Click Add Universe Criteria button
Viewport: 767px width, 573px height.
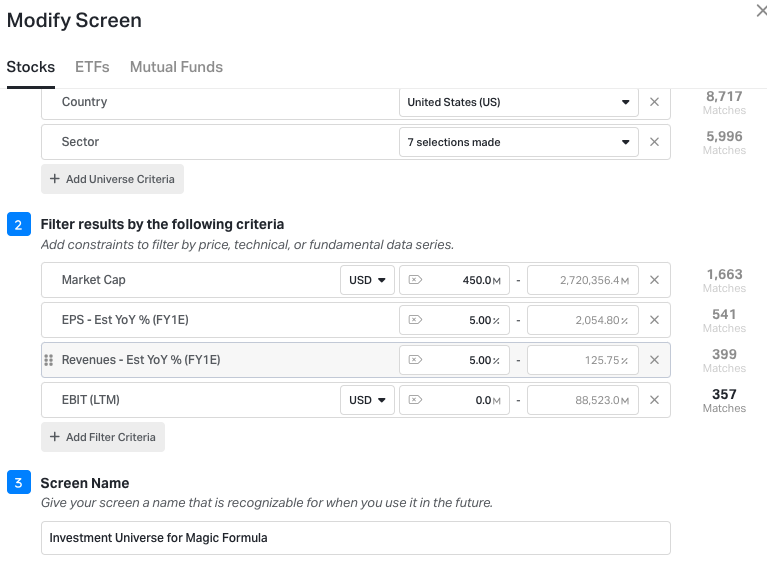(112, 179)
